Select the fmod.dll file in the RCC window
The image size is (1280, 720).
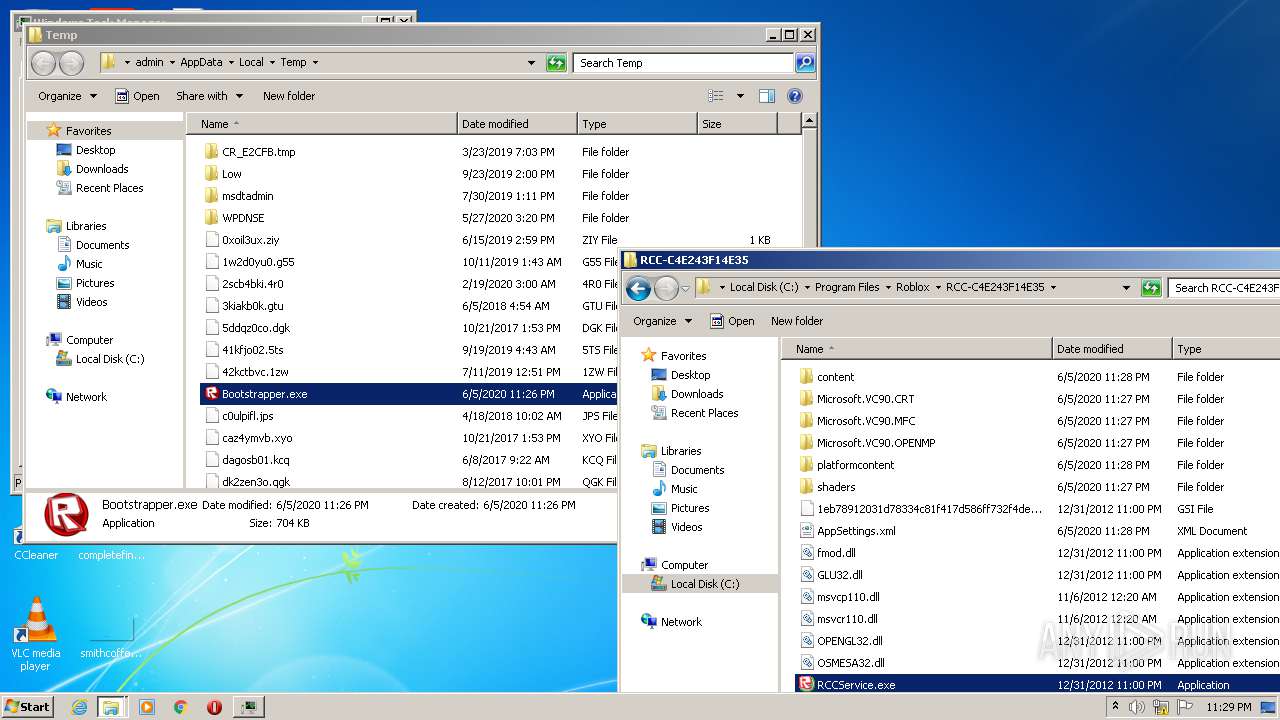(836, 553)
